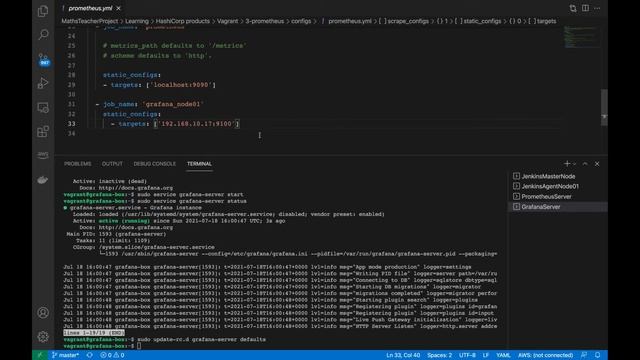The width and height of the screenshot is (640, 360).
Task: Close the terminal panel
Action: point(597,164)
